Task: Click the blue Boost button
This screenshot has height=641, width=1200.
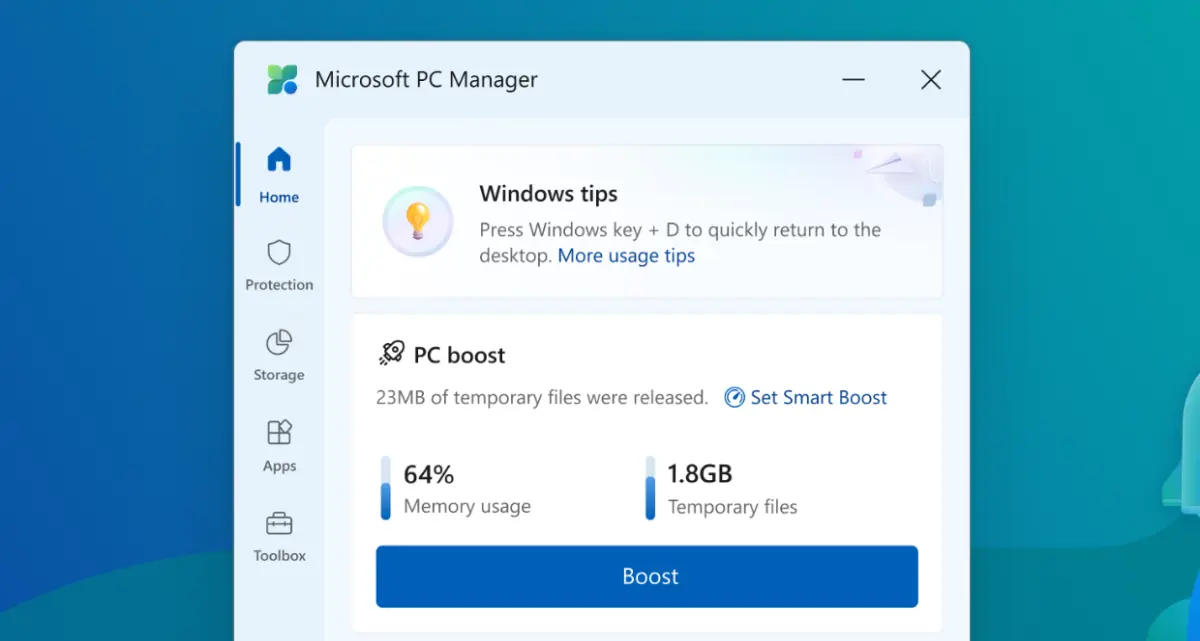Action: pos(647,576)
